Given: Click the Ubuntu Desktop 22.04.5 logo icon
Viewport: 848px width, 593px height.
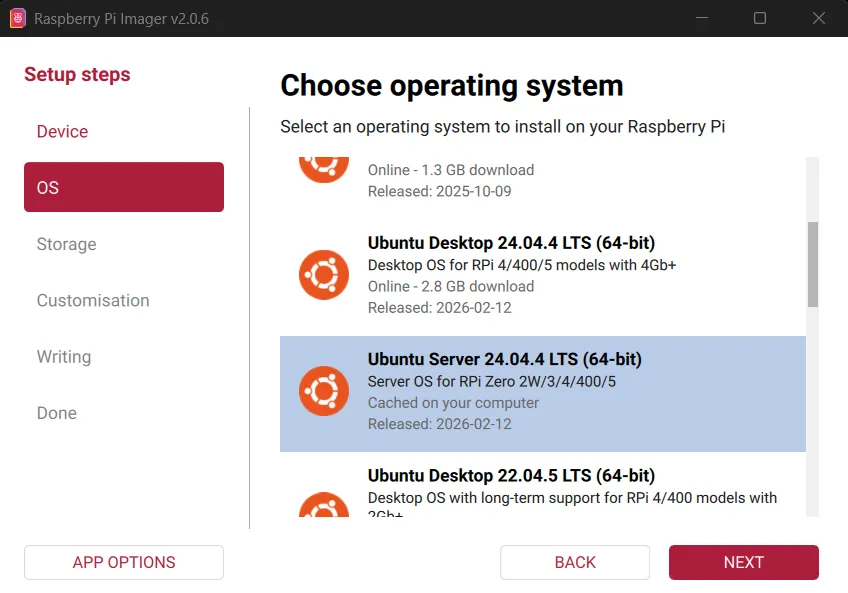Looking at the screenshot, I should pyautogui.click(x=324, y=505).
